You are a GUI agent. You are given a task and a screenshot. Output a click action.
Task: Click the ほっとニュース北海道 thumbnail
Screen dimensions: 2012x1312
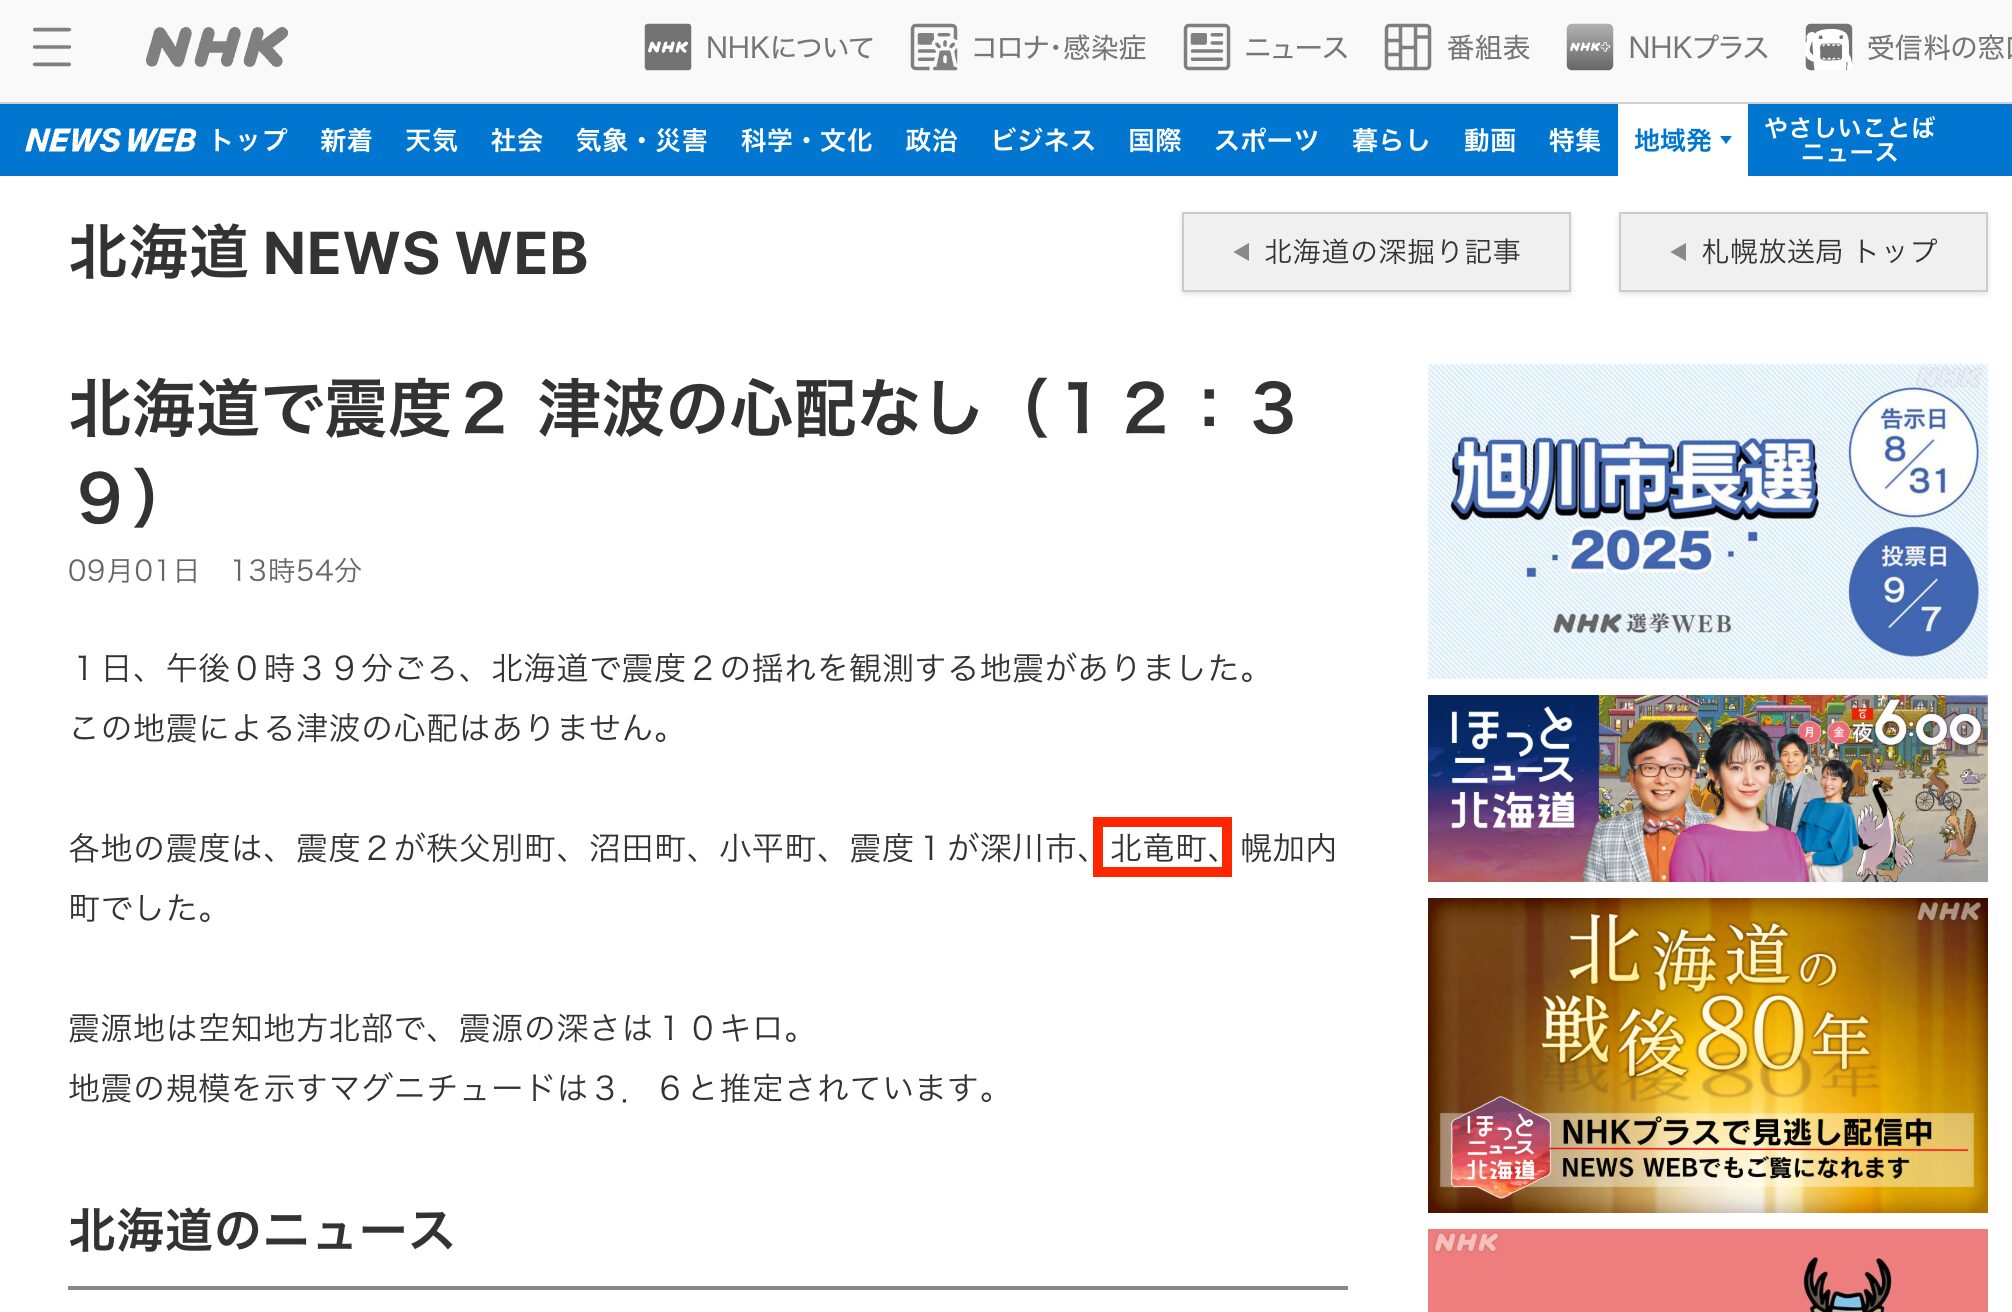pos(1705,790)
